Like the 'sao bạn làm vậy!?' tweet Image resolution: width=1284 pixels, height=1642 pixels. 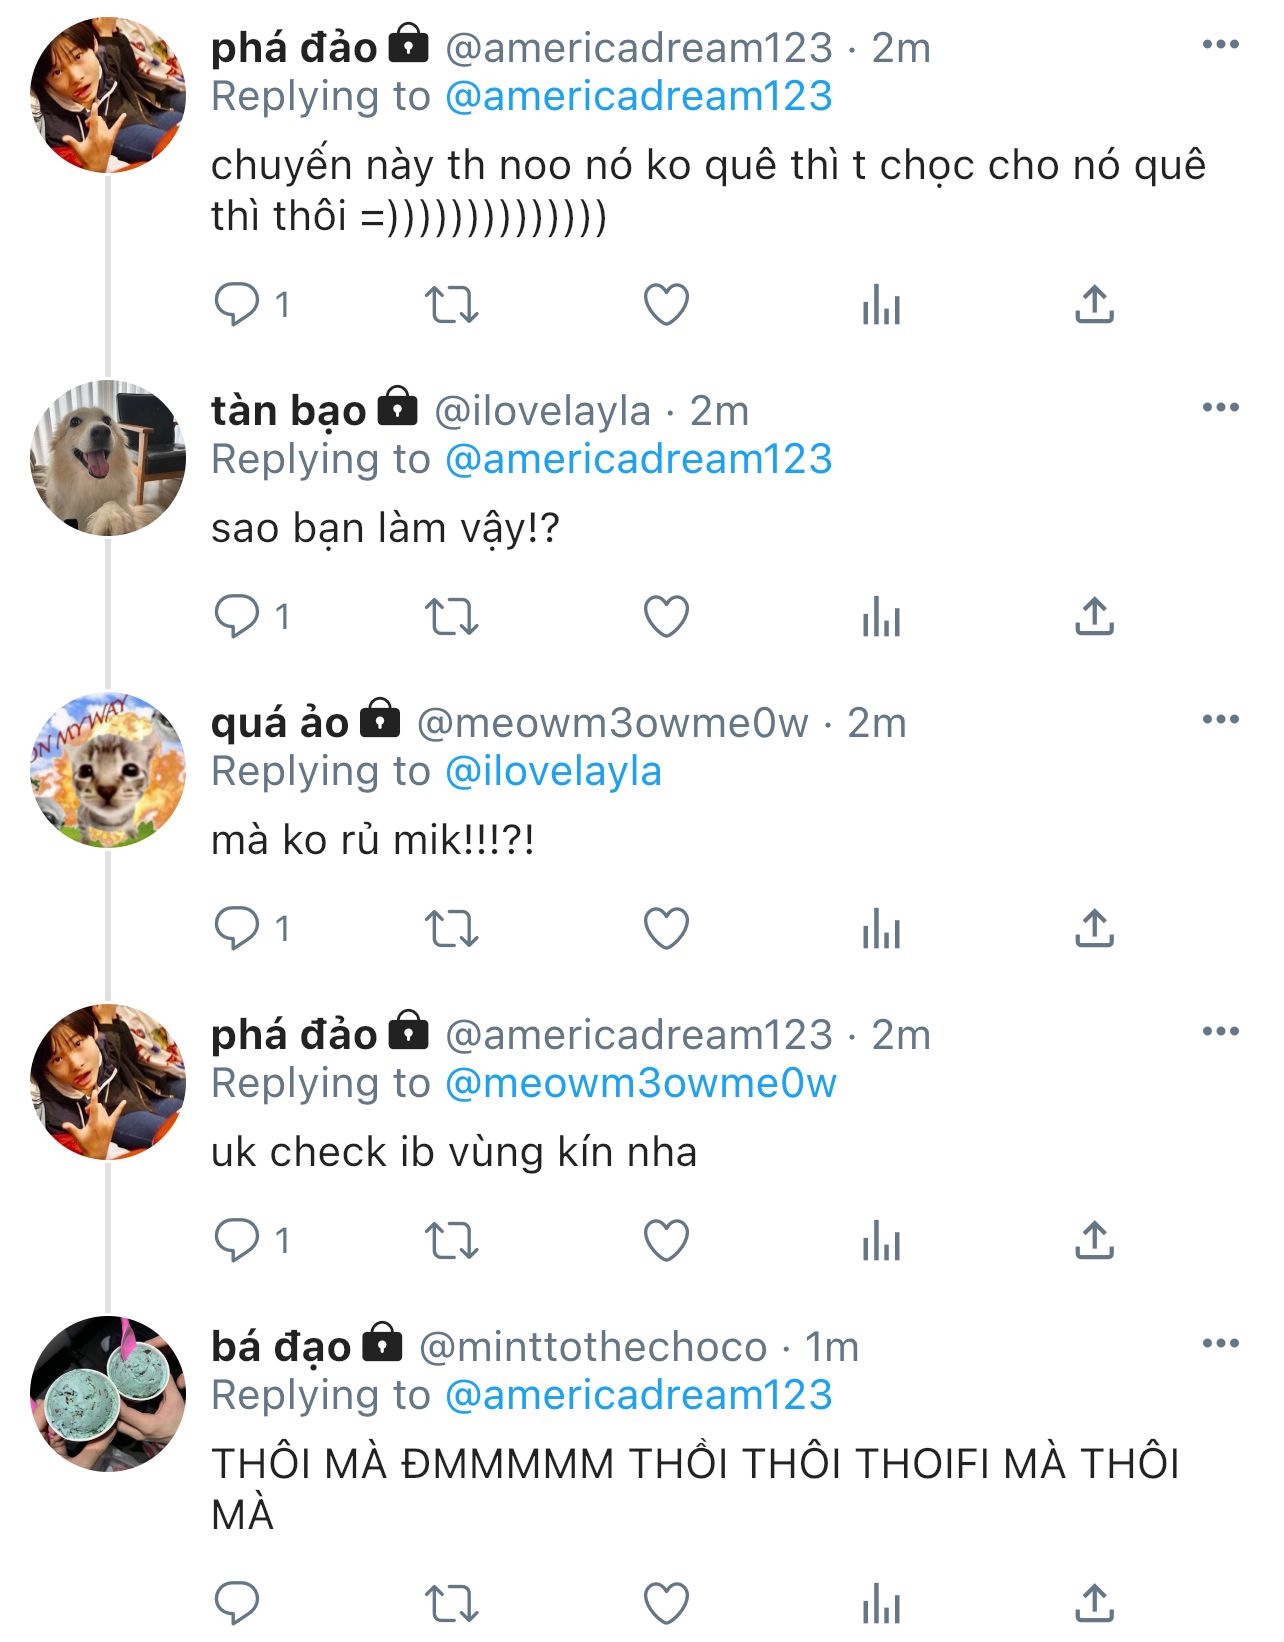point(666,617)
